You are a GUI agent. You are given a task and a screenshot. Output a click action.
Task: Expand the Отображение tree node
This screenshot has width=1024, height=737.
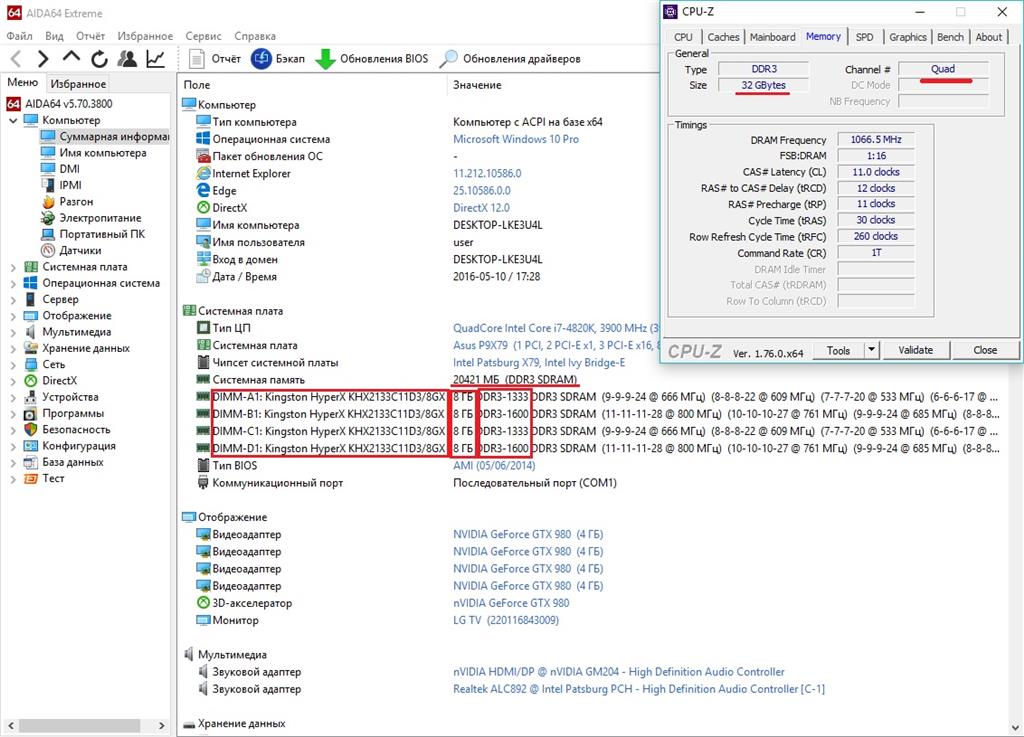(13, 316)
